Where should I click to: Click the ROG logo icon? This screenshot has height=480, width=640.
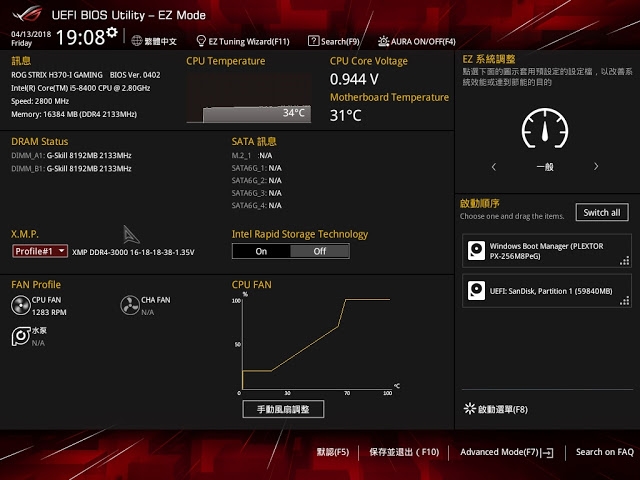tap(27, 14)
